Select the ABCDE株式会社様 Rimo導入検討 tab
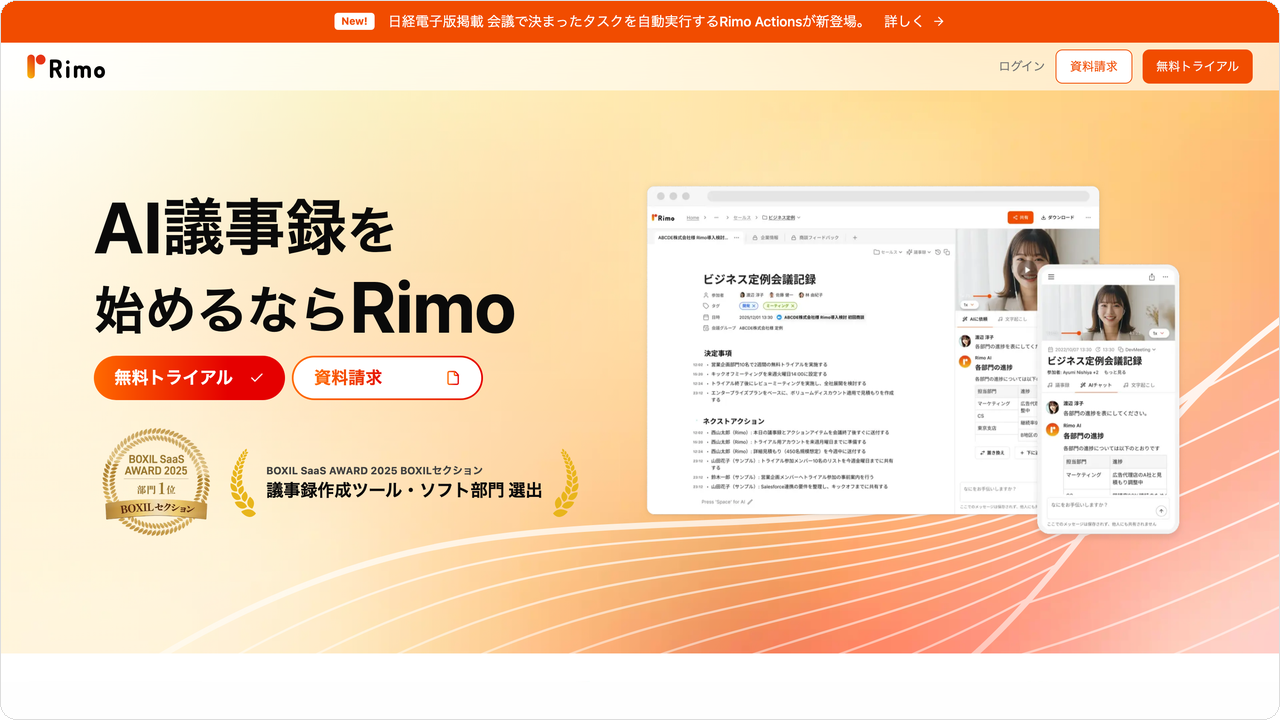 point(698,238)
